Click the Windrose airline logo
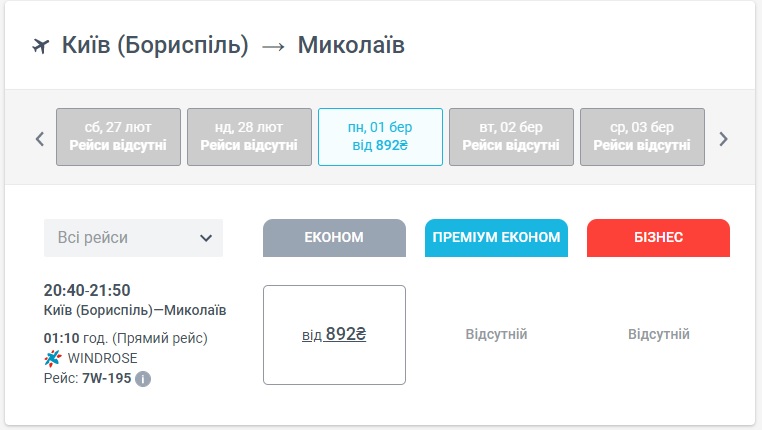The image size is (762, 430). pos(53,358)
